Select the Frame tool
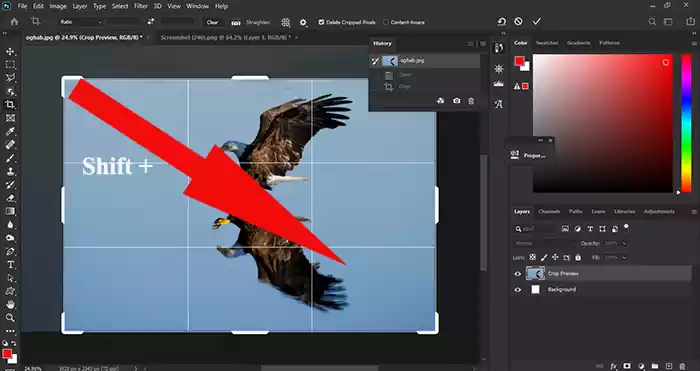This screenshot has height=371, width=700. [x=10, y=118]
